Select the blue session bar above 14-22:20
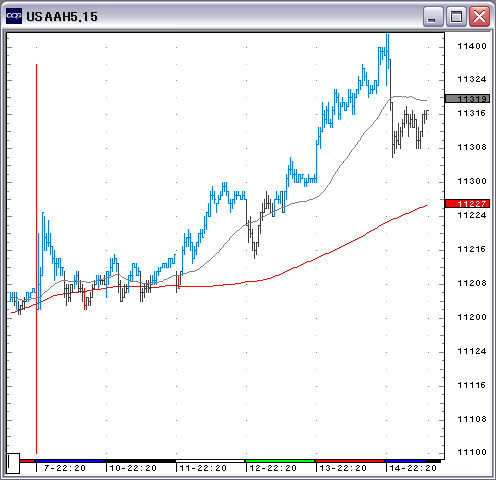The height and width of the screenshot is (480, 496). 406,461
